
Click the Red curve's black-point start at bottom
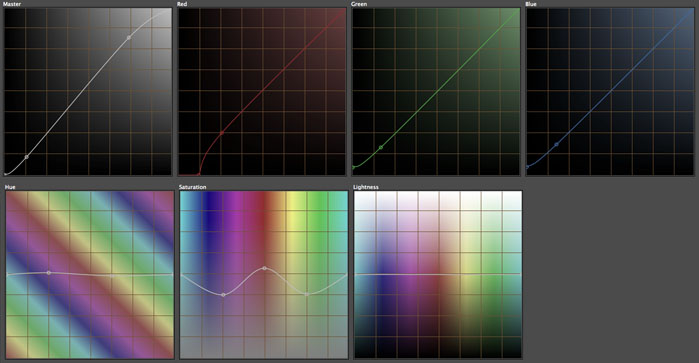pos(199,174)
